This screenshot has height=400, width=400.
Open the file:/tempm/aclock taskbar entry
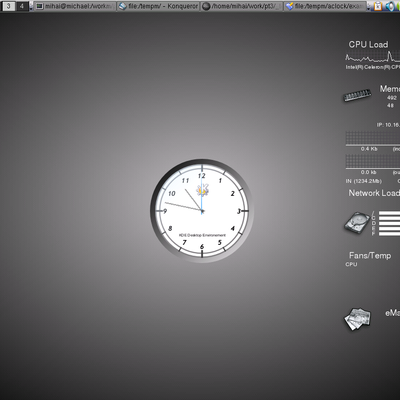[x=325, y=6]
